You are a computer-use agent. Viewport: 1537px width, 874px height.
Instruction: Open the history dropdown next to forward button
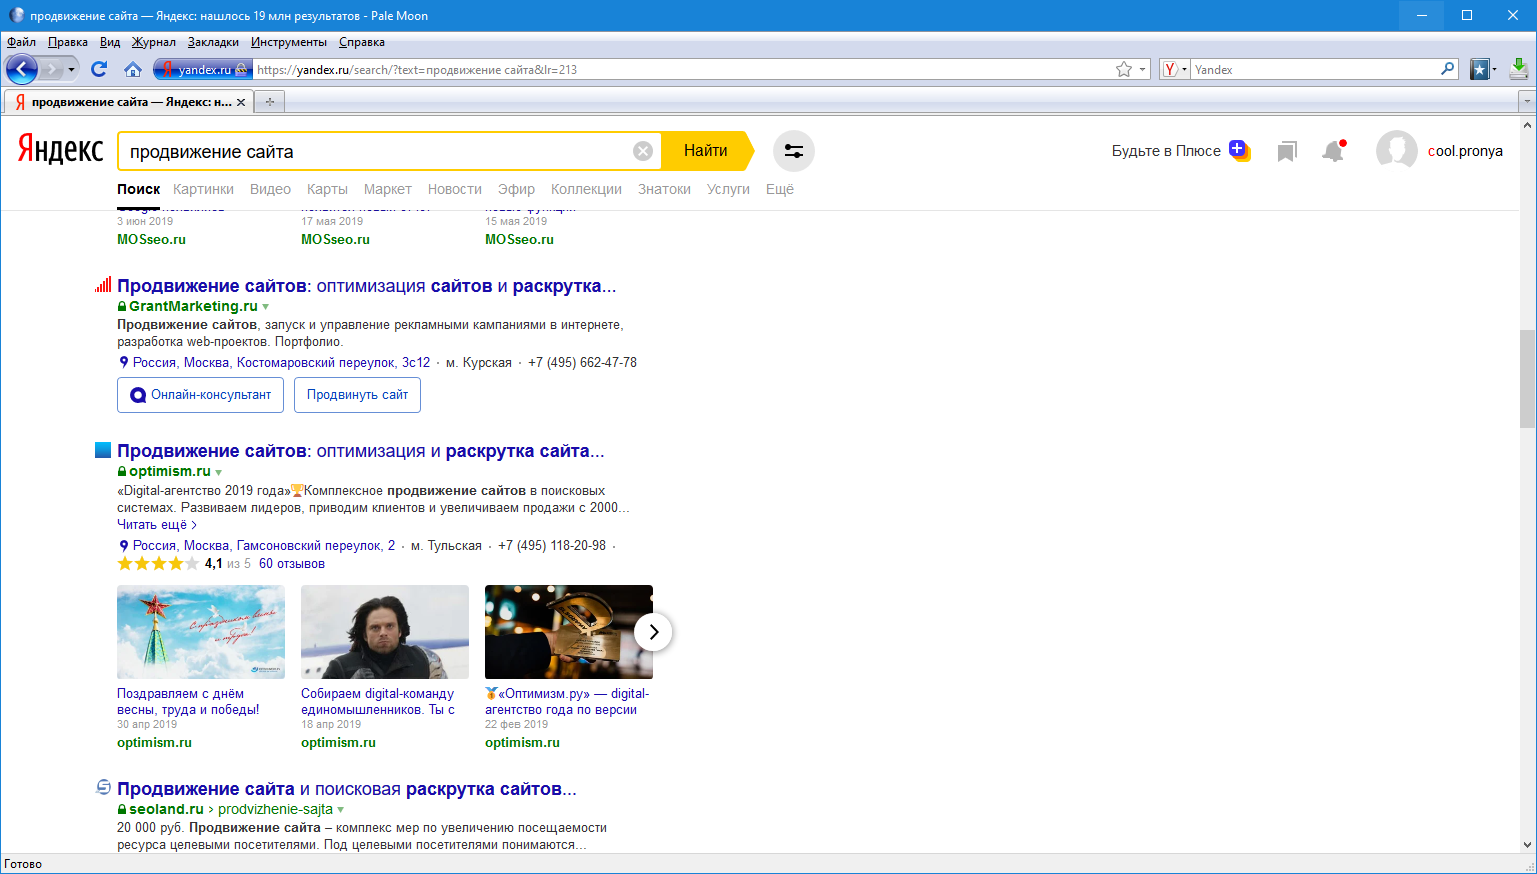[x=71, y=70]
